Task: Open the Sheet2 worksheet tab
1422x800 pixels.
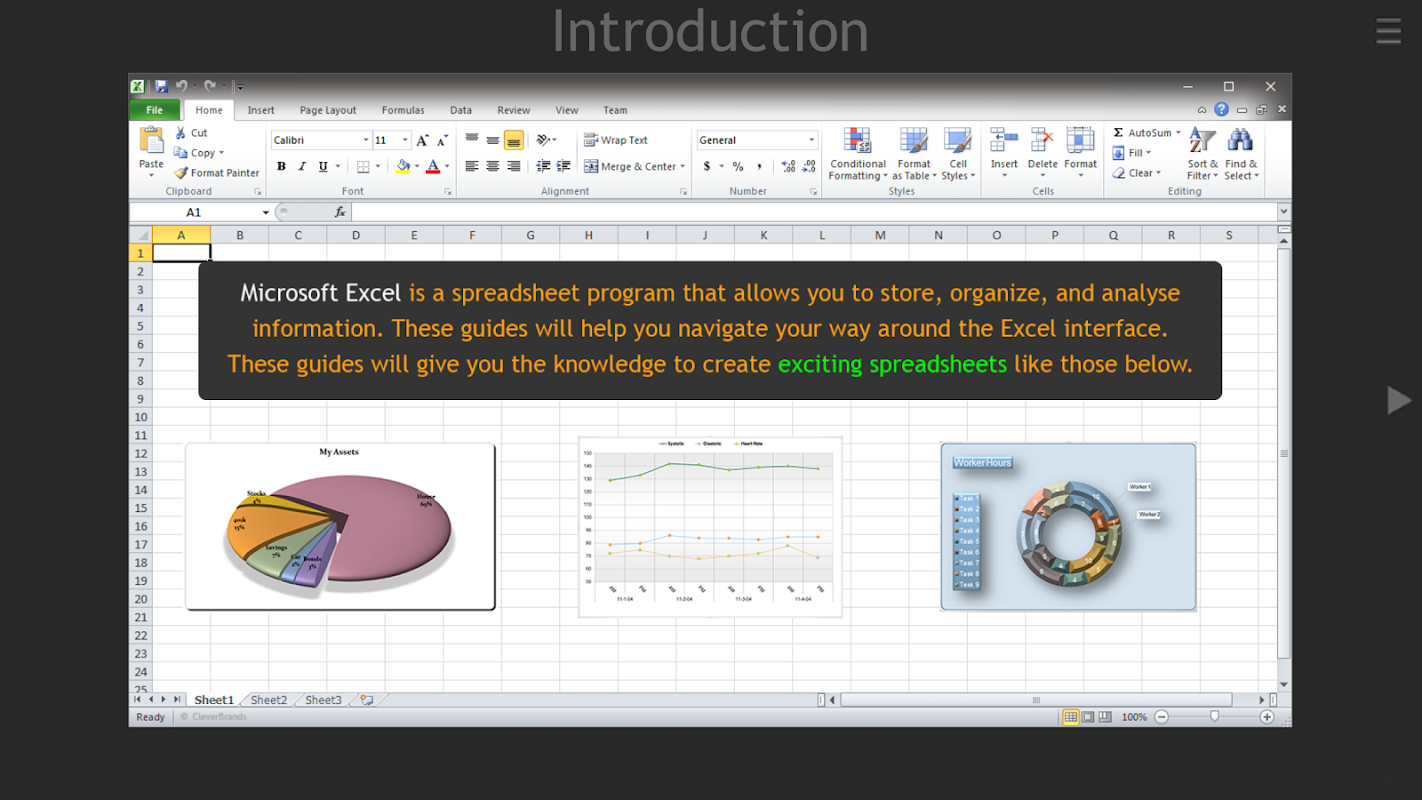Action: click(268, 700)
